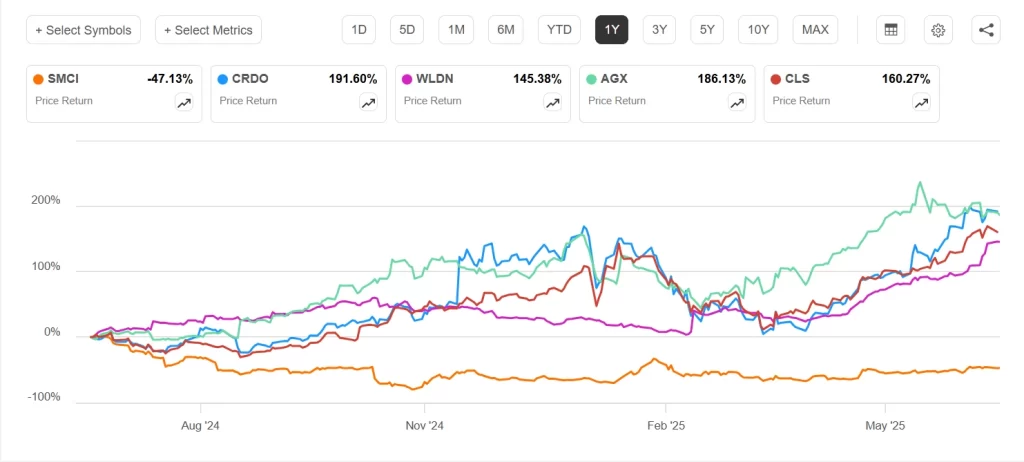1024x462 pixels.
Task: Click AGX price return trend icon
Action: [x=736, y=102]
